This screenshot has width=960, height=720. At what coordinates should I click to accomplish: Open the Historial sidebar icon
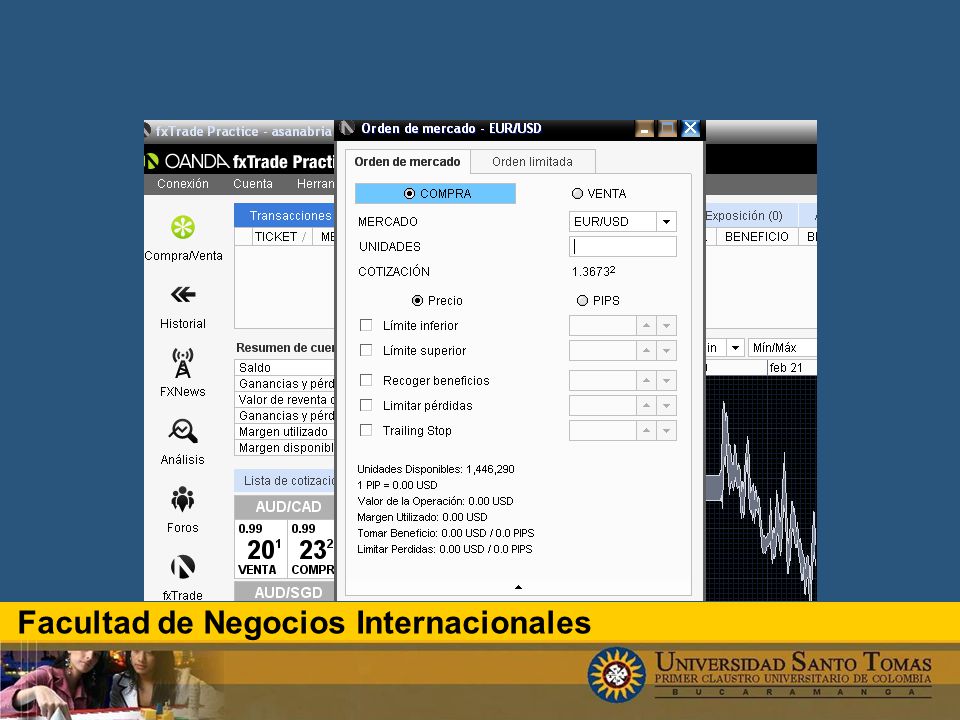pyautogui.click(x=183, y=295)
